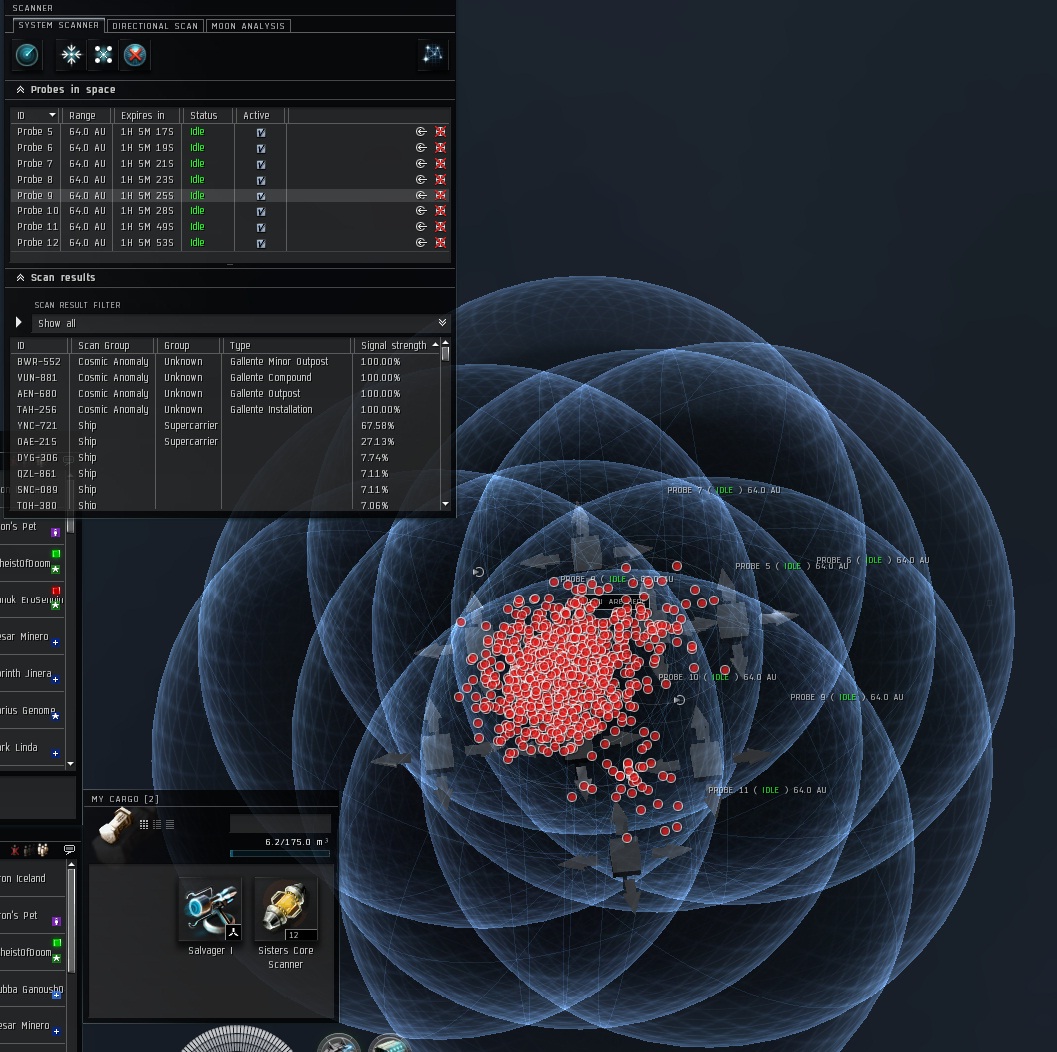Viewport: 1057px width, 1052px height.
Task: Select the YNC-721 Supercarrier result row
Action: (226, 426)
